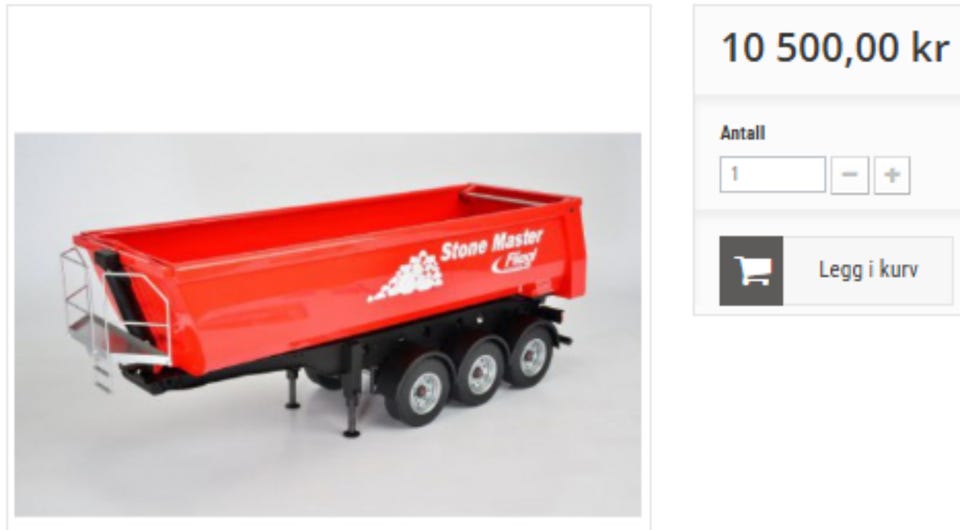
Task: Decrease quantity with the minus button
Action: 849,175
